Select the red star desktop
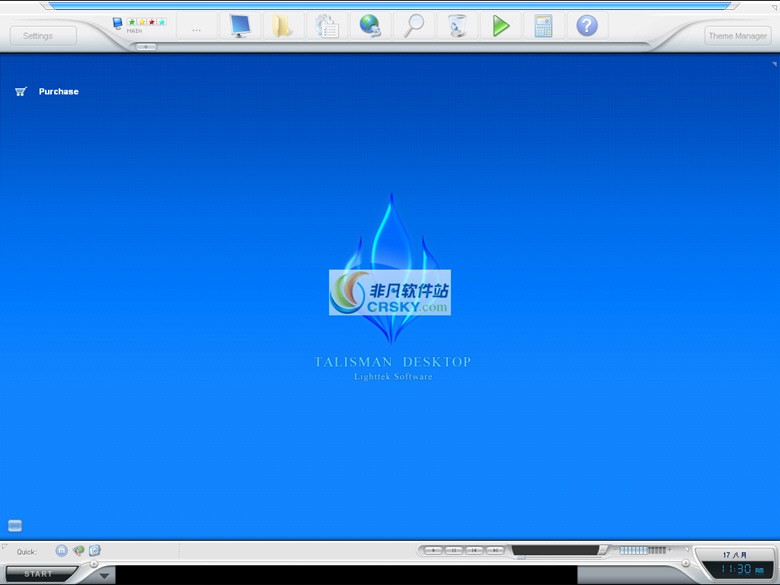 click(152, 22)
